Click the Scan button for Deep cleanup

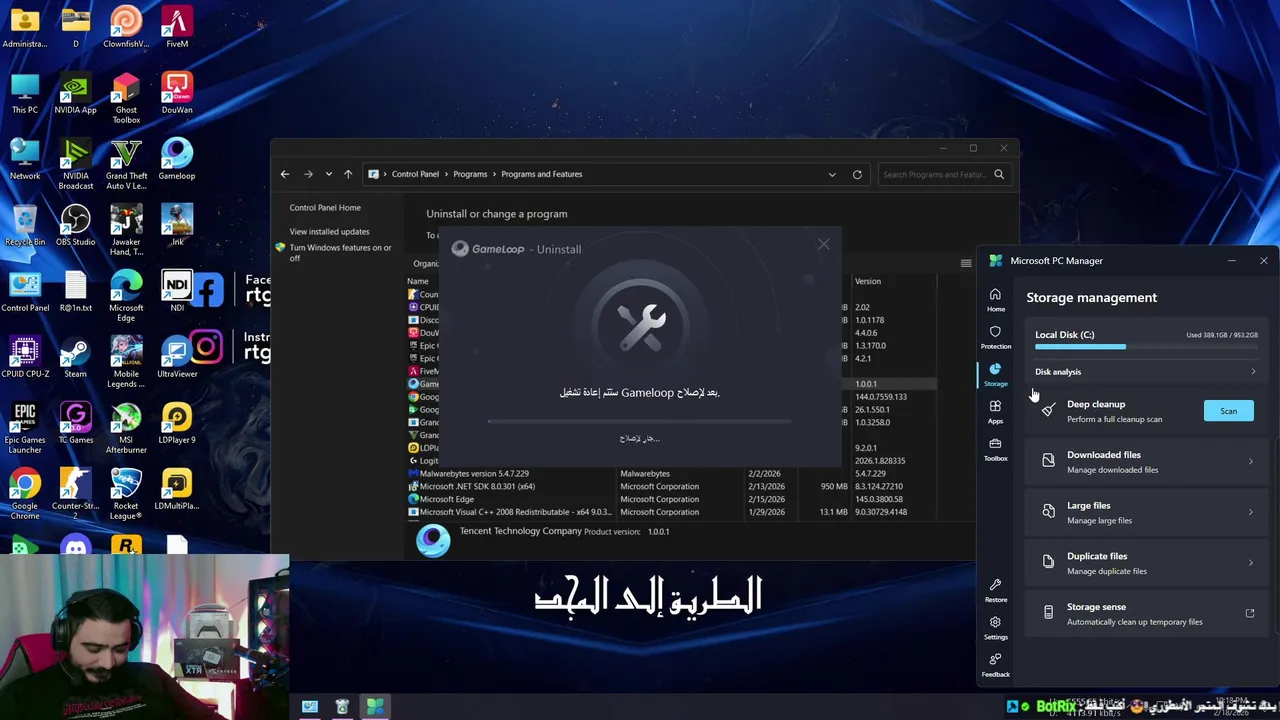coord(1228,411)
